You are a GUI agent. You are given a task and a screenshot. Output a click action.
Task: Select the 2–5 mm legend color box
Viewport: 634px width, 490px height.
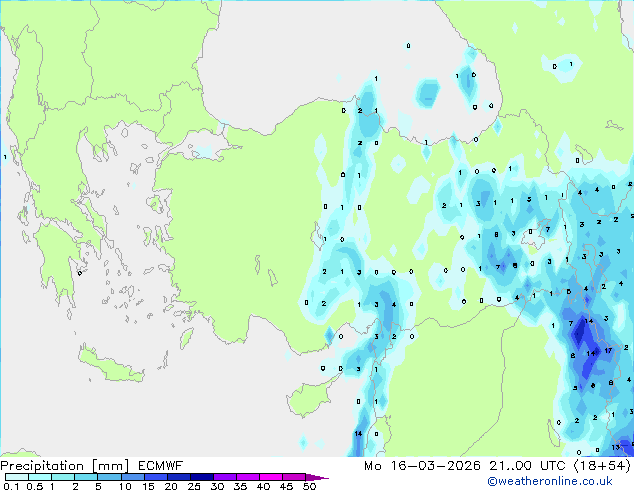[86, 477]
